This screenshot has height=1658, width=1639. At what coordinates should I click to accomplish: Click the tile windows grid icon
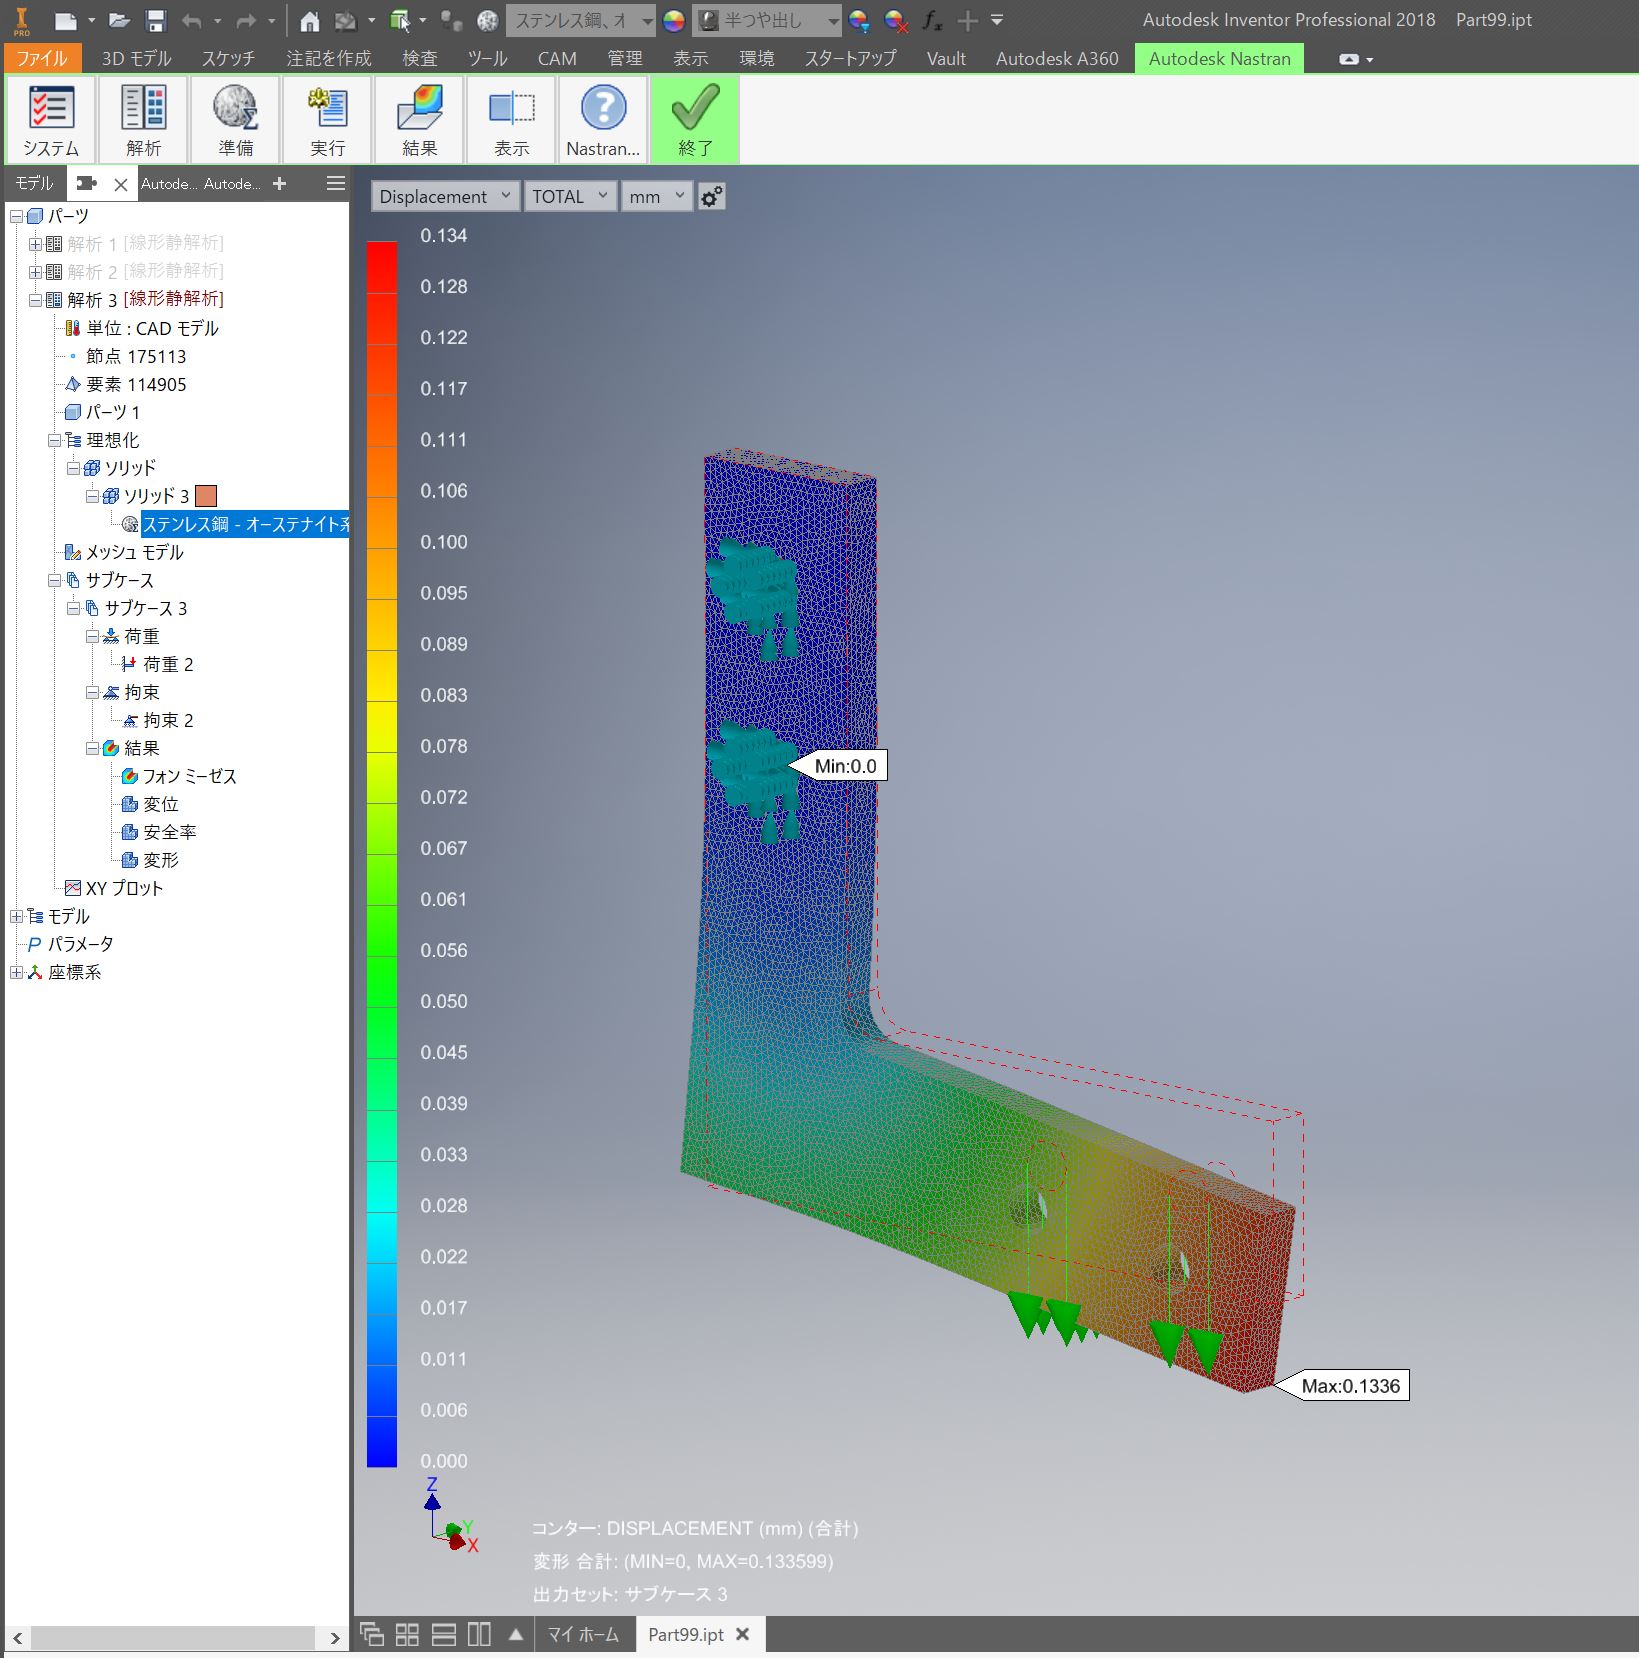pos(407,1634)
